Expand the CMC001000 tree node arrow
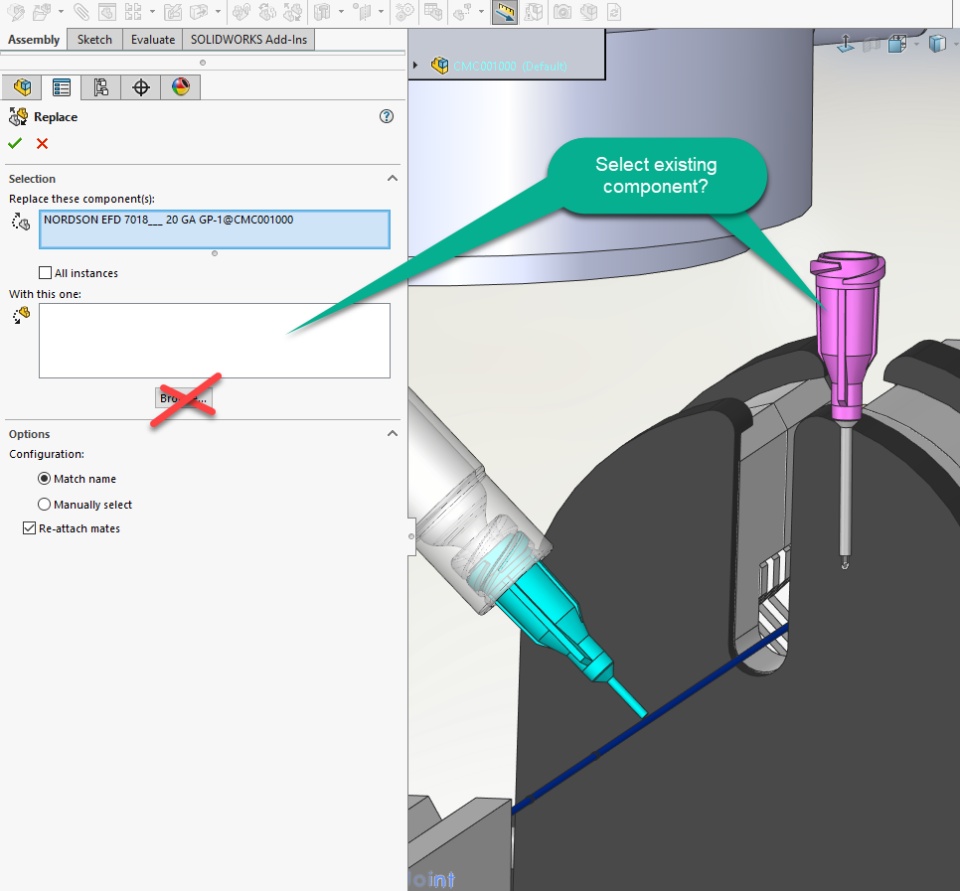Image resolution: width=960 pixels, height=891 pixels. (x=416, y=65)
